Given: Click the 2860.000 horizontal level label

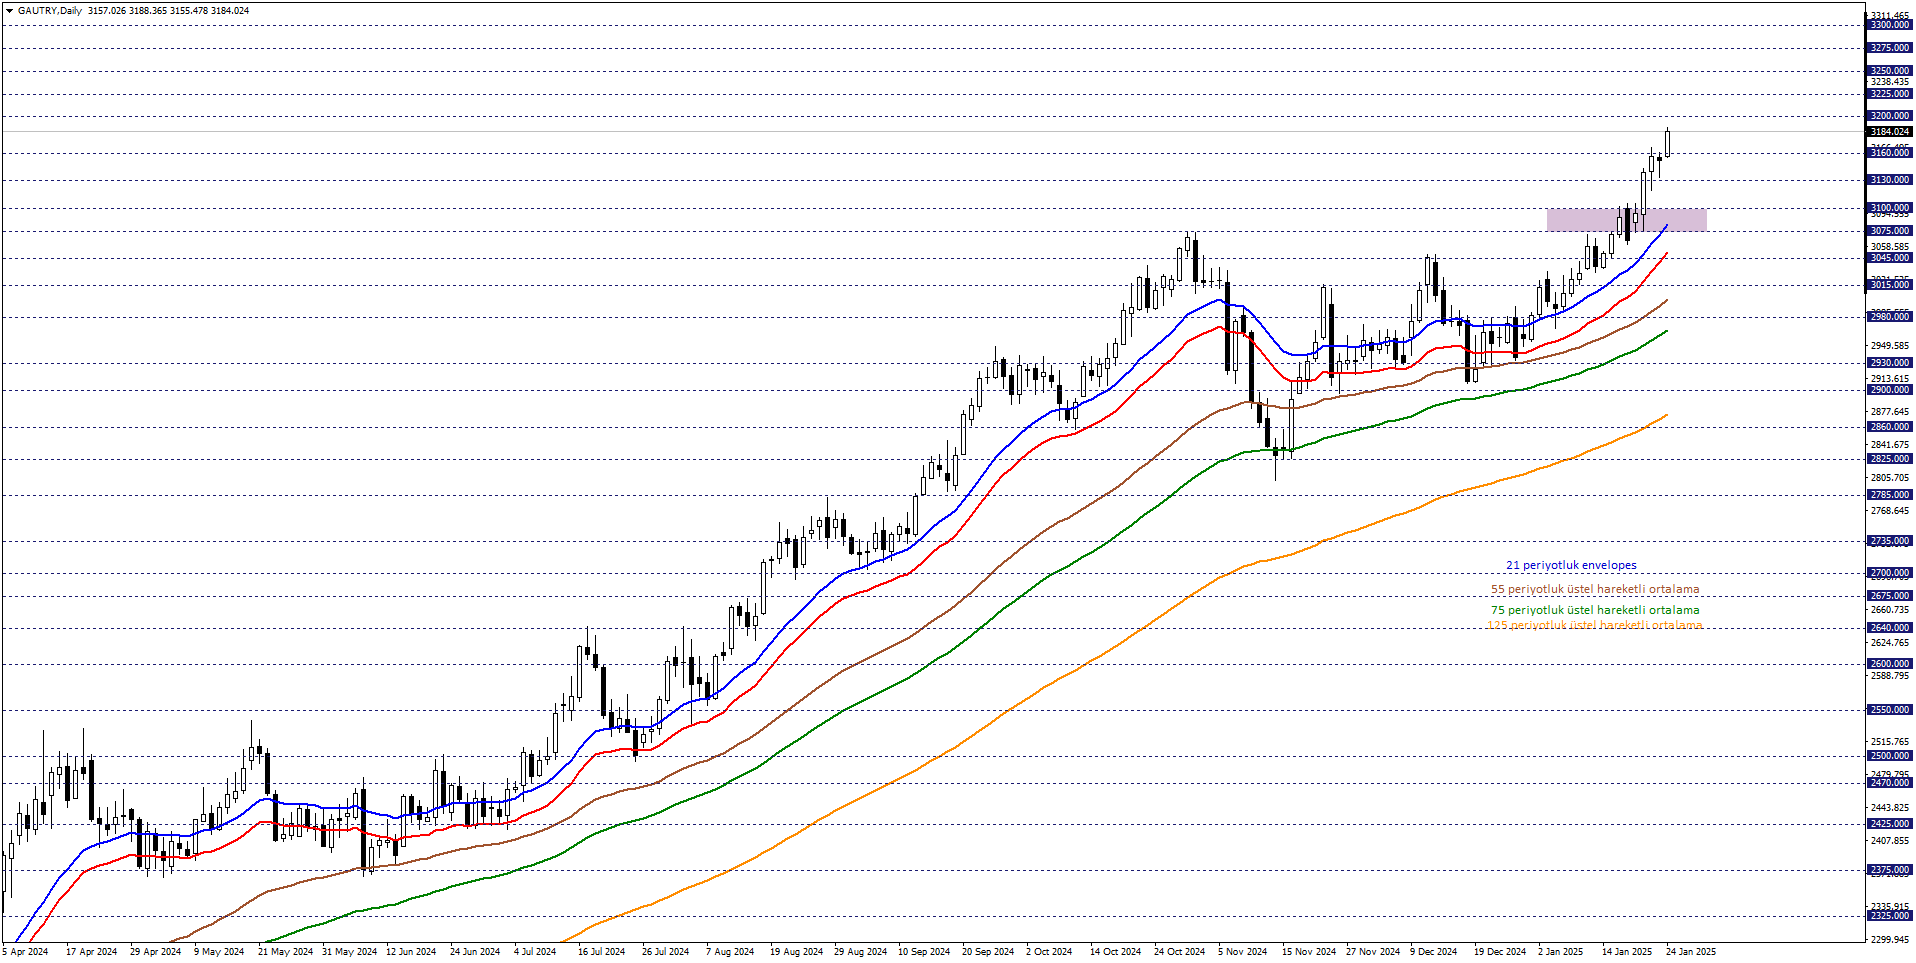Looking at the screenshot, I should click(1890, 427).
